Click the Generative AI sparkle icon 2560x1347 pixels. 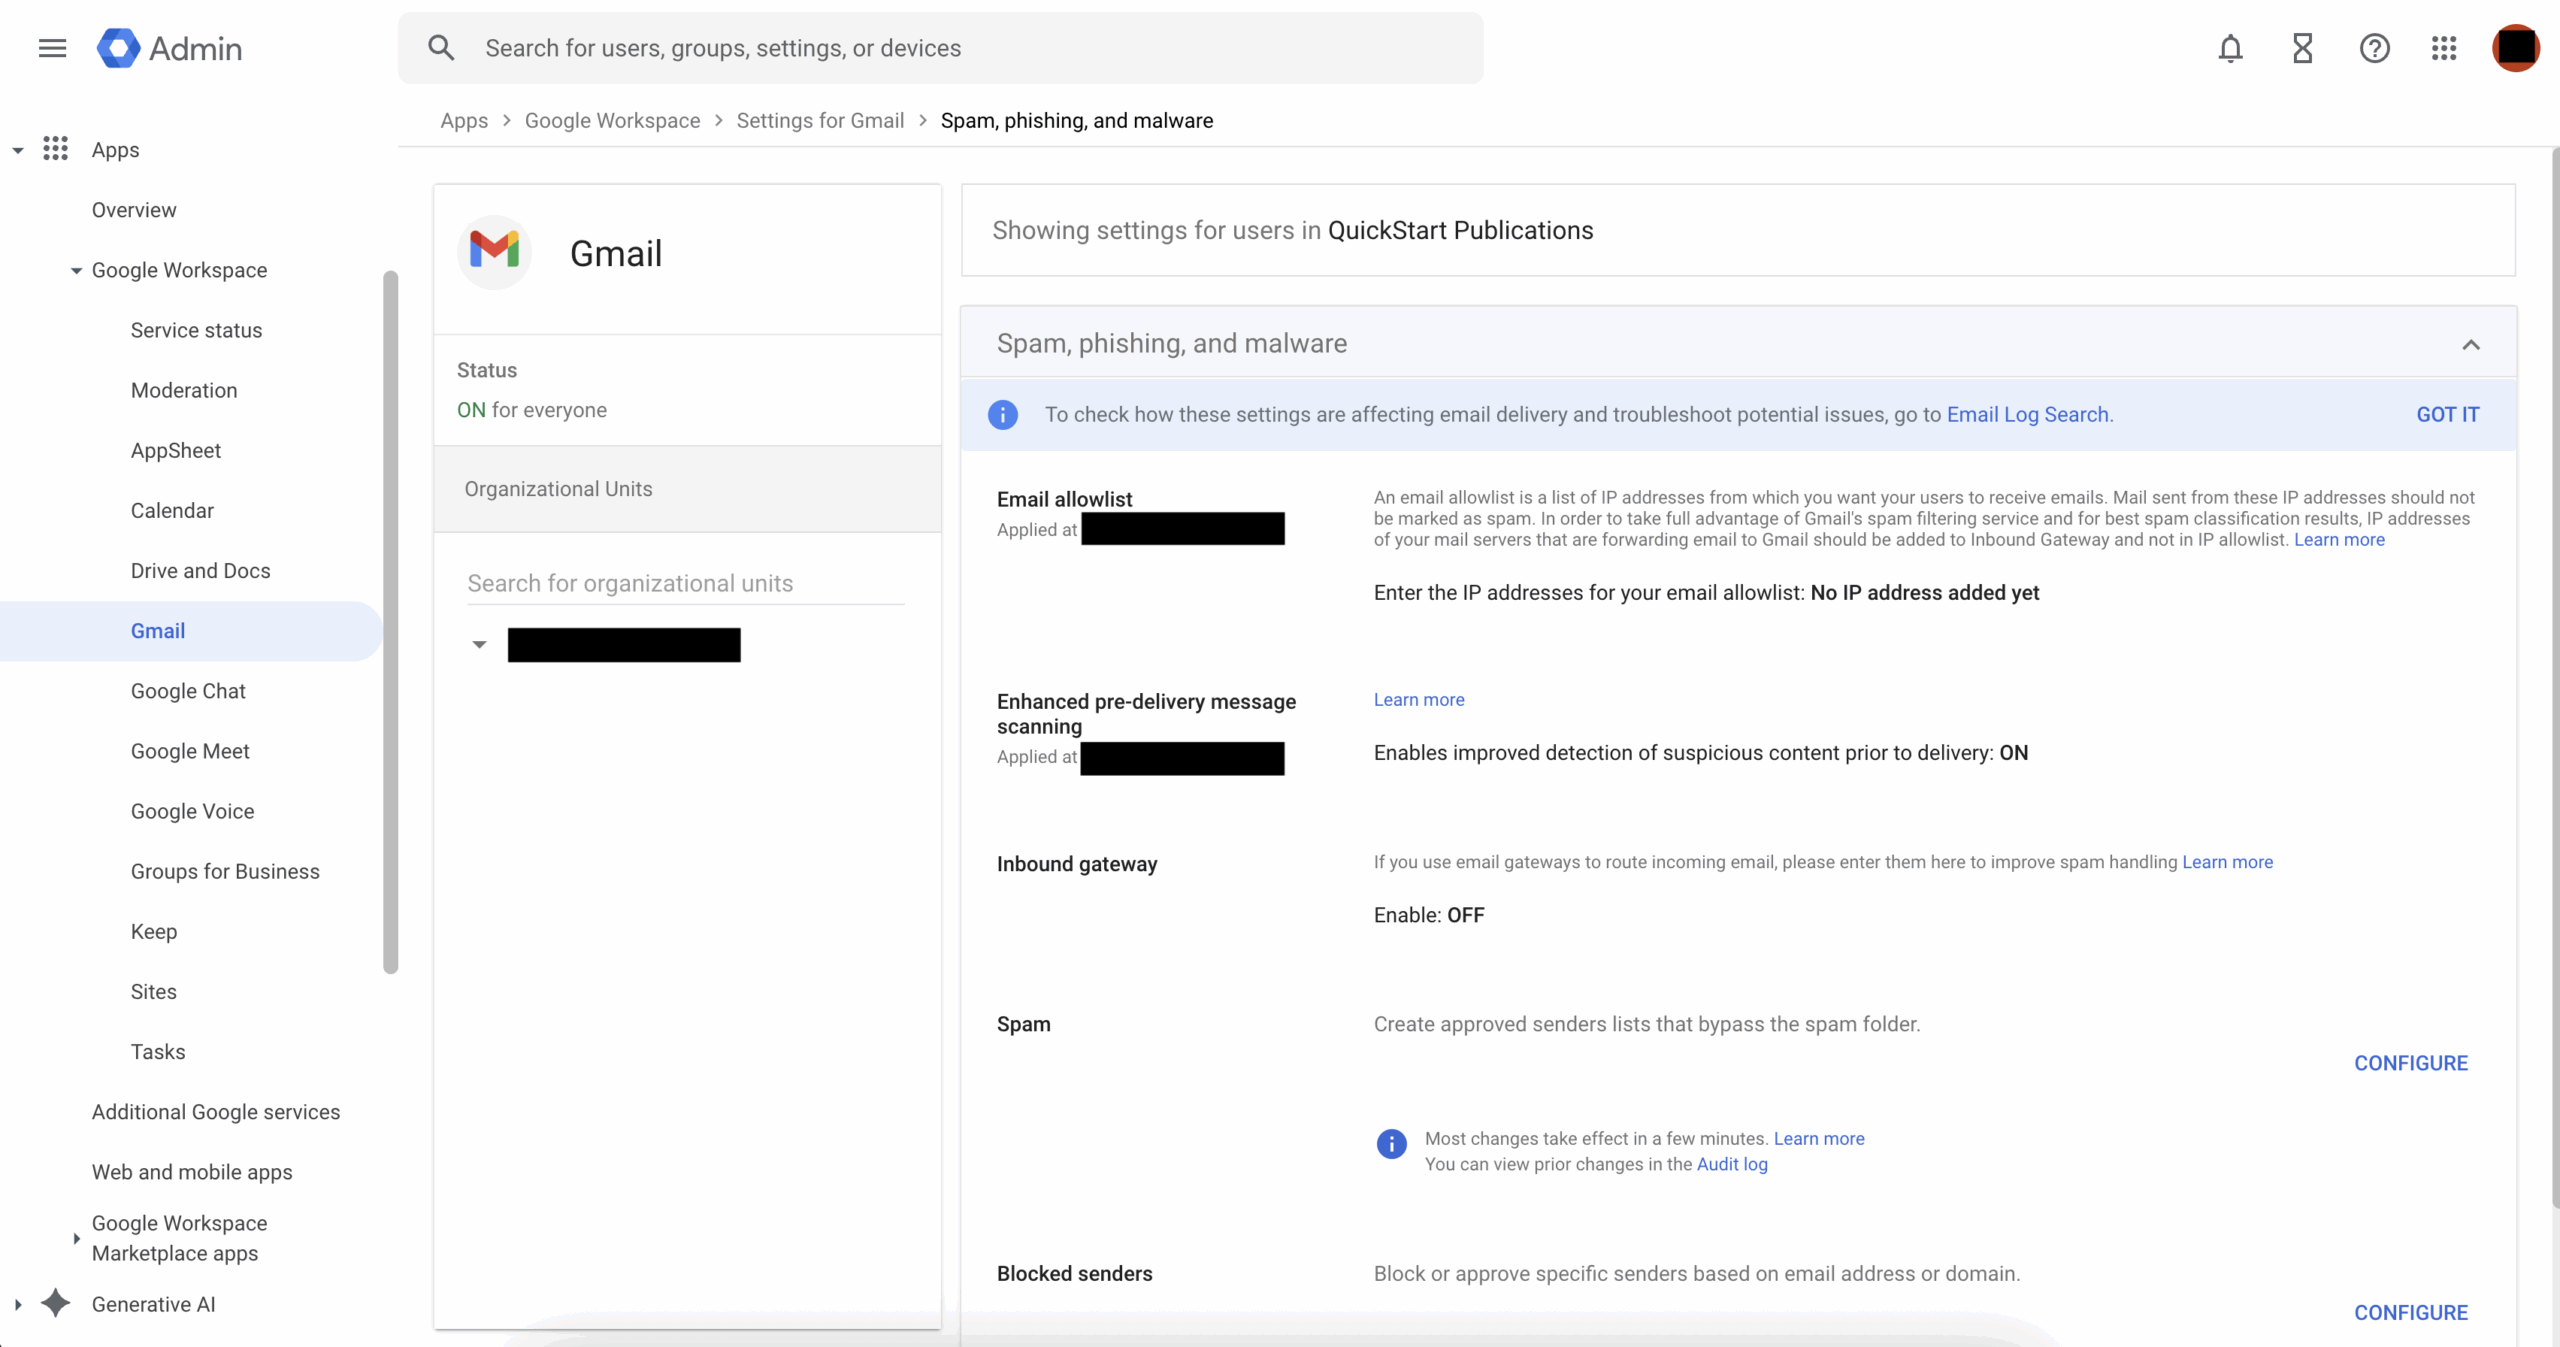tap(56, 1303)
